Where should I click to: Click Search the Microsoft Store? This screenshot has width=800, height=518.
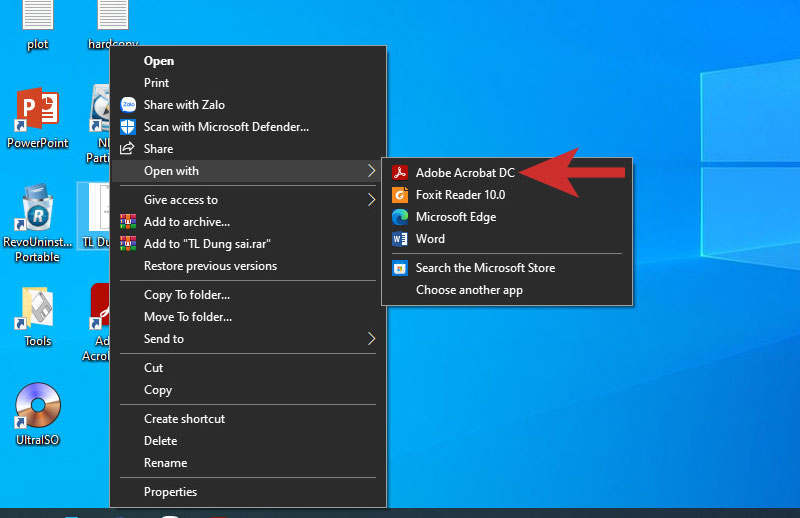[x=485, y=268]
